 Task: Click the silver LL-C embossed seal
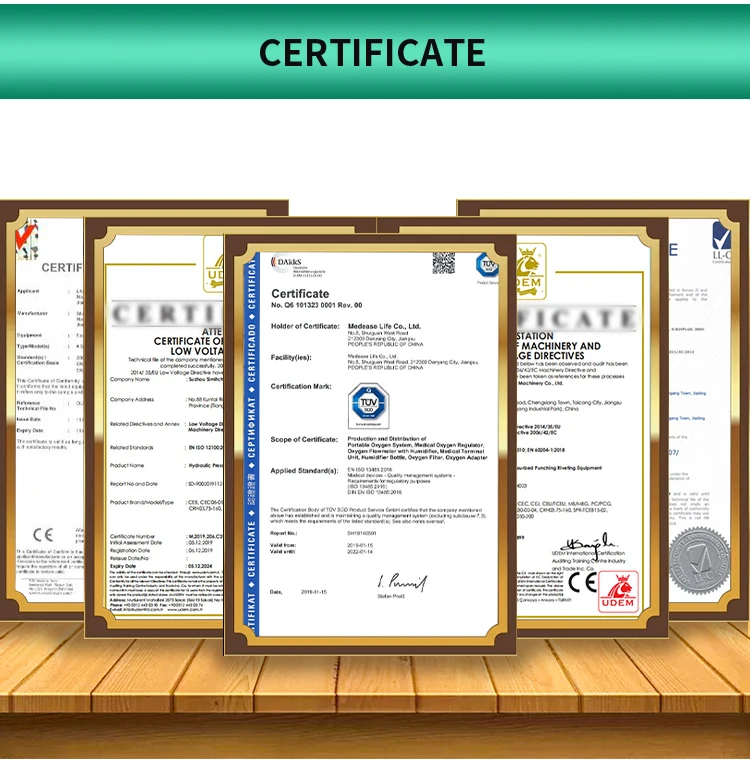pyautogui.click(x=699, y=561)
